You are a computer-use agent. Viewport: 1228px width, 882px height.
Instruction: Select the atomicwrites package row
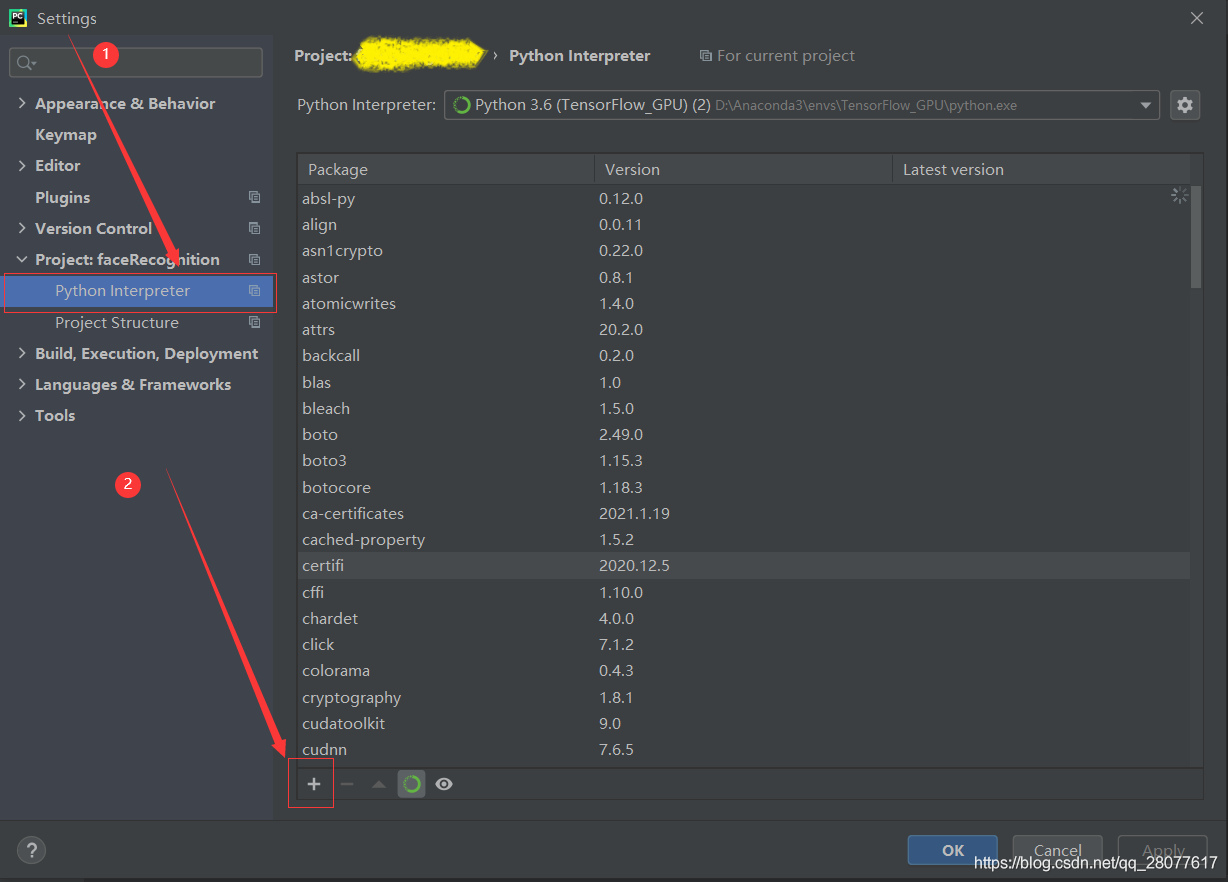point(743,303)
